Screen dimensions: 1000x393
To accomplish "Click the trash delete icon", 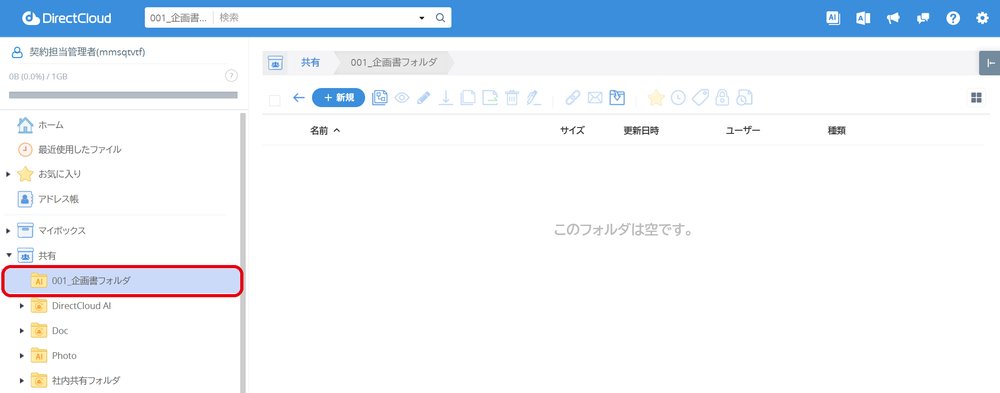I will click(511, 98).
